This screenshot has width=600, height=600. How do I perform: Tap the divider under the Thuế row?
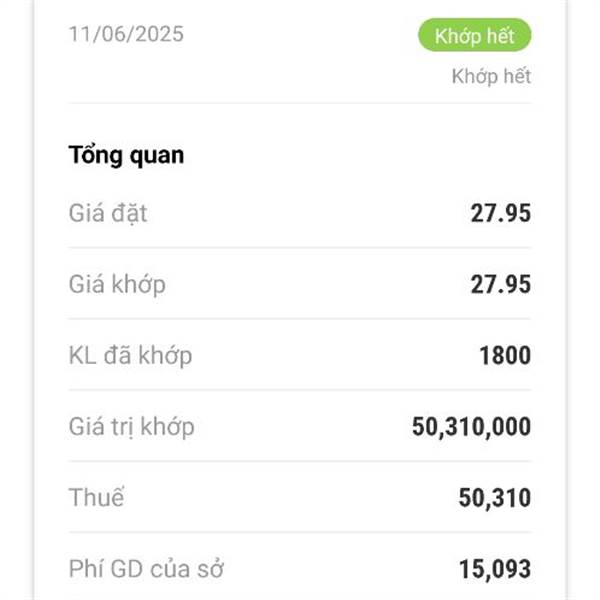(300, 532)
